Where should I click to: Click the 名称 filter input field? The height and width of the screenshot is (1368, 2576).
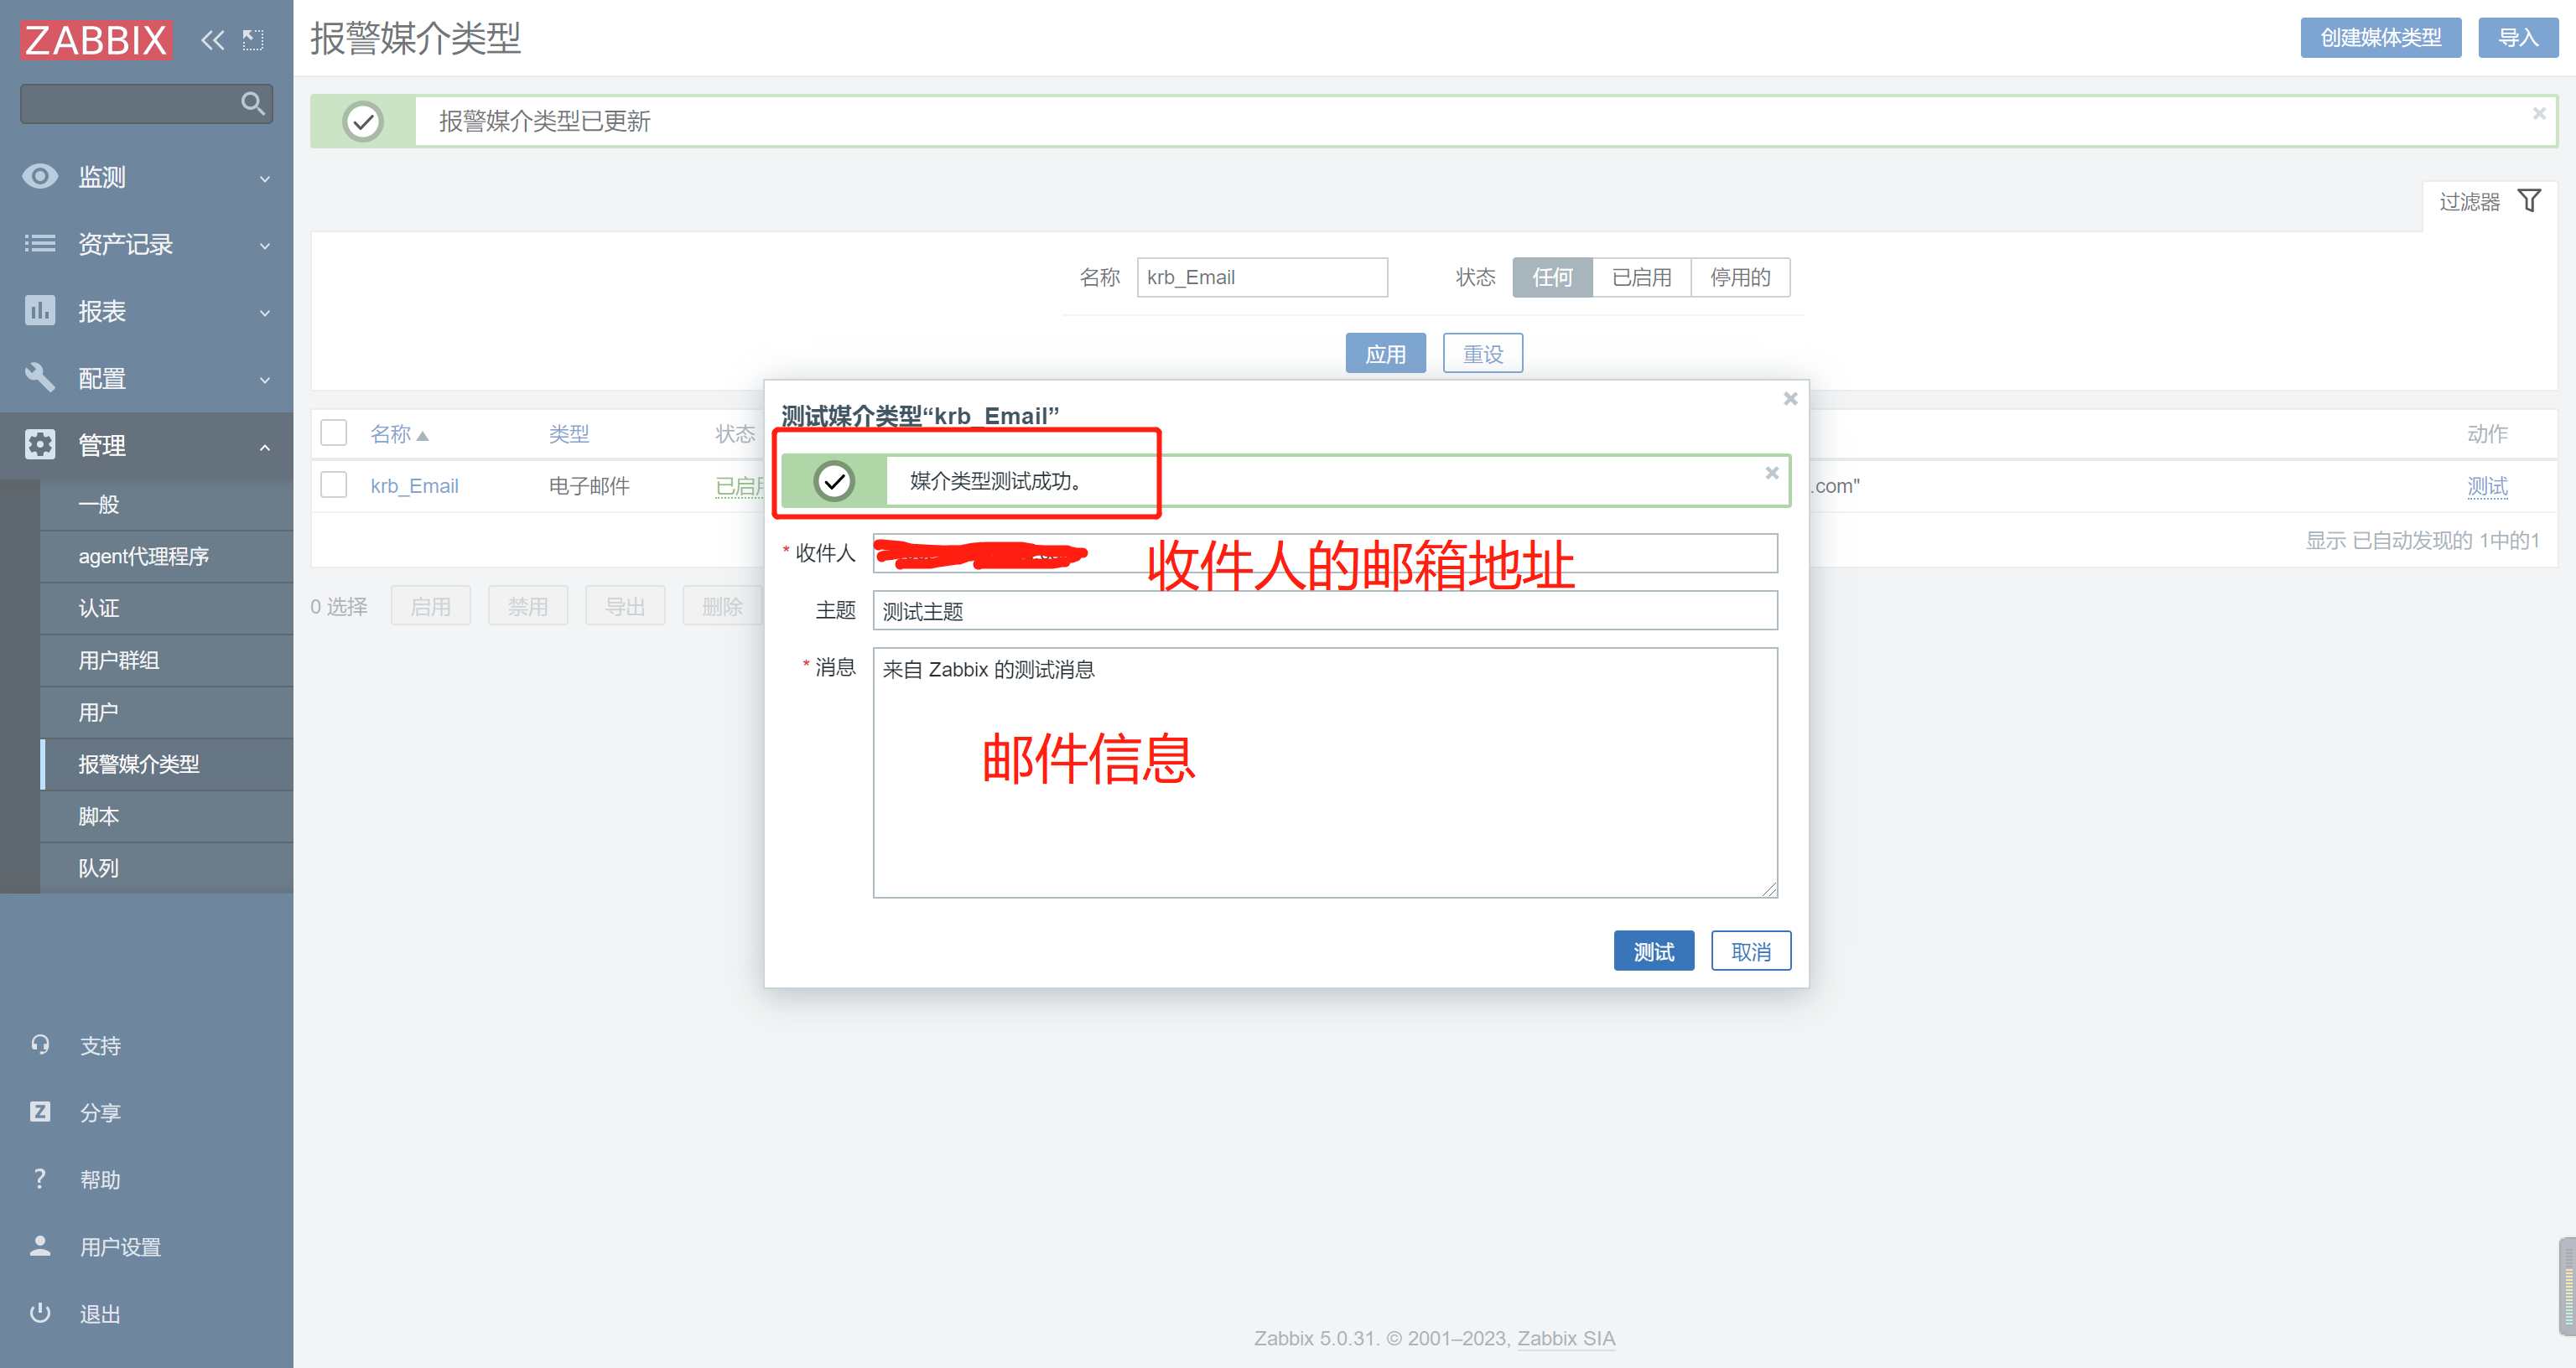(x=1262, y=277)
